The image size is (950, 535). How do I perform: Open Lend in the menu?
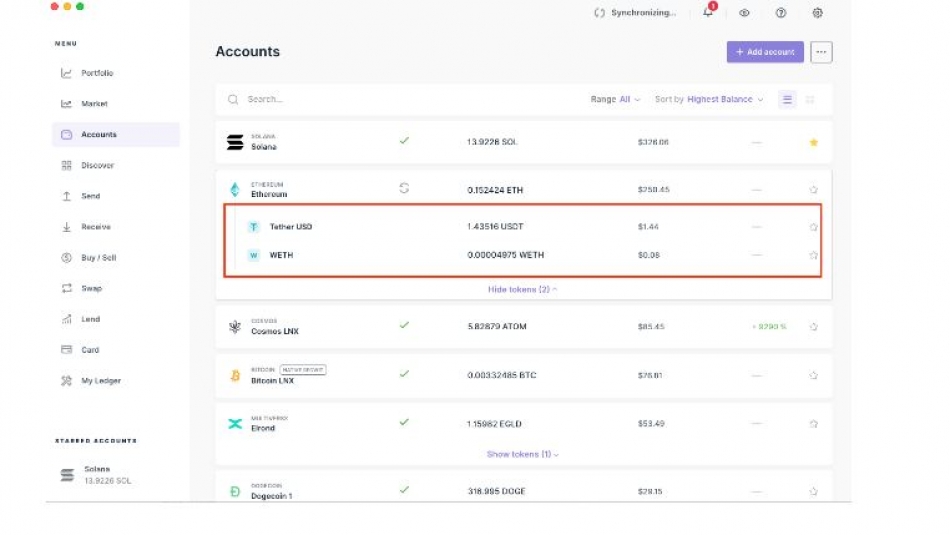pos(115,319)
